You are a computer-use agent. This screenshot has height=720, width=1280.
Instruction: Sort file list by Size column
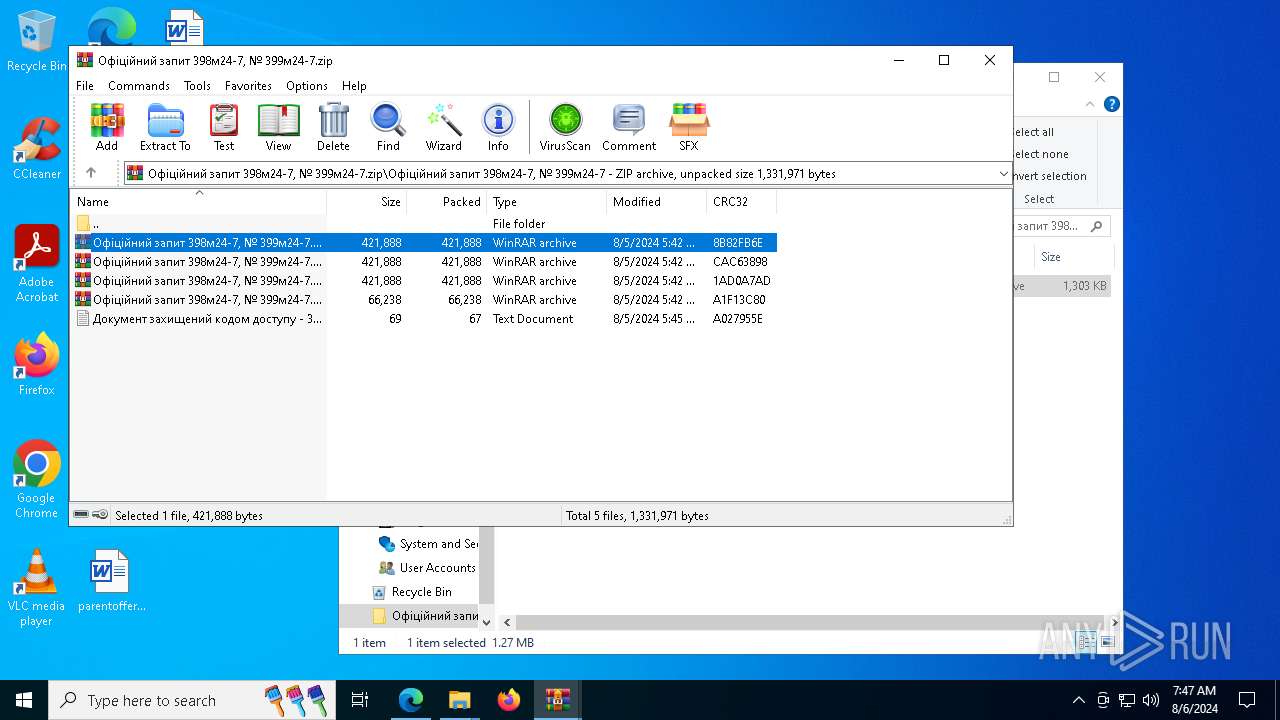tap(366, 202)
